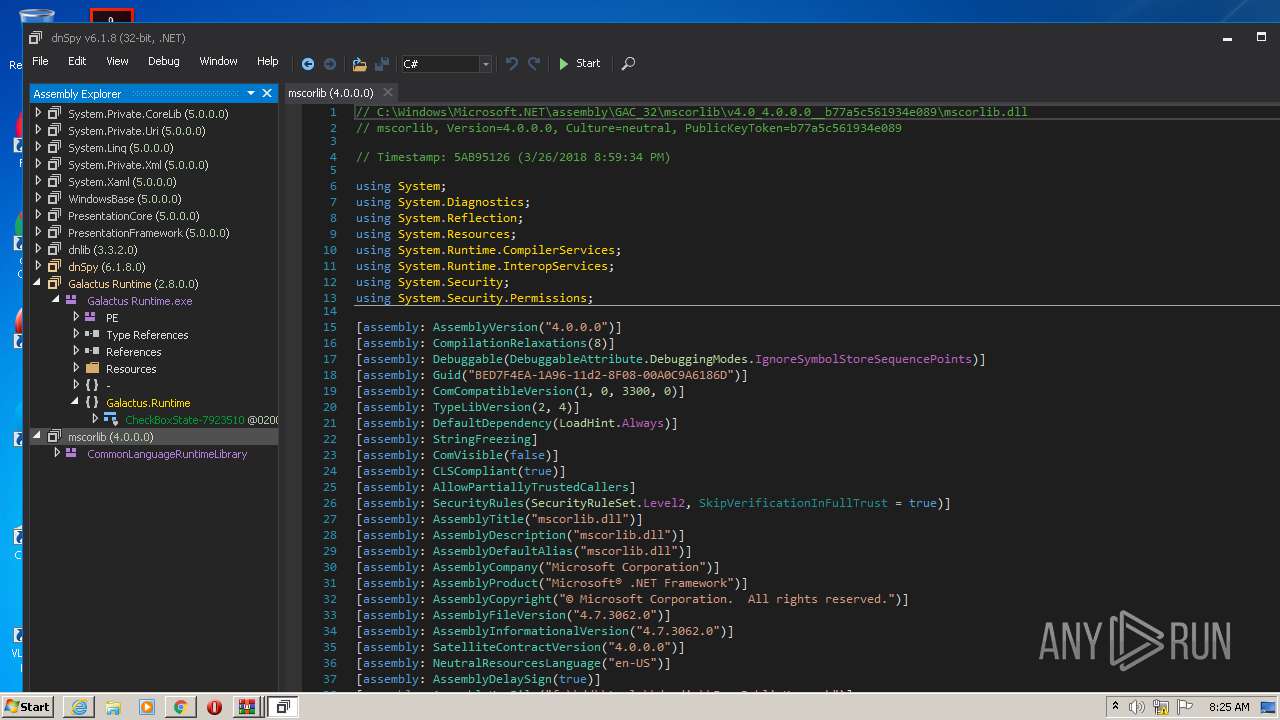Navigate backward with the blue arrow
This screenshot has height=720, width=1280.
[x=308, y=63]
